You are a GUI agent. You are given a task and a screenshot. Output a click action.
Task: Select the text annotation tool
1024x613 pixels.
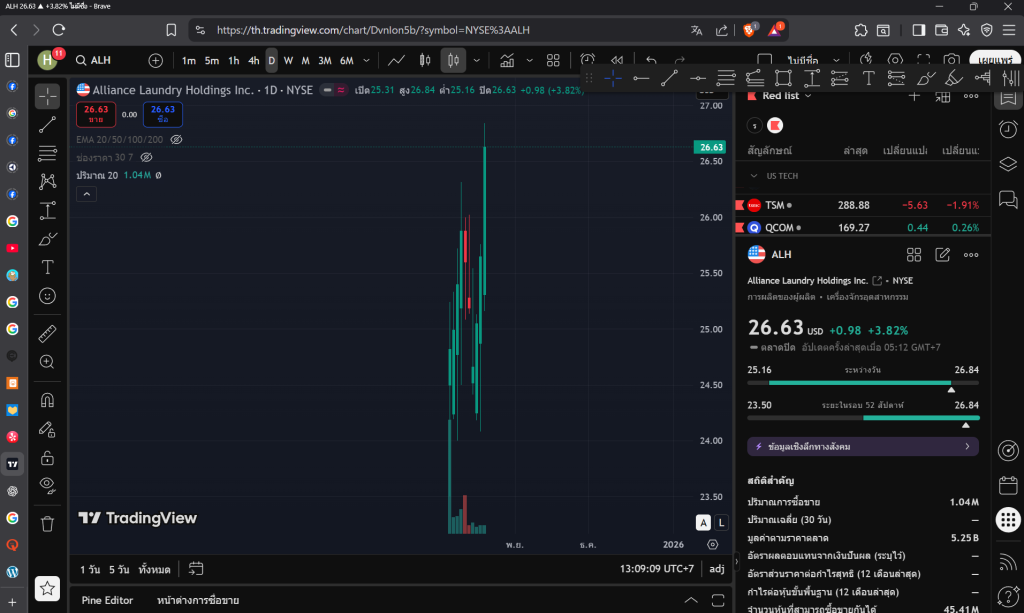pos(47,267)
